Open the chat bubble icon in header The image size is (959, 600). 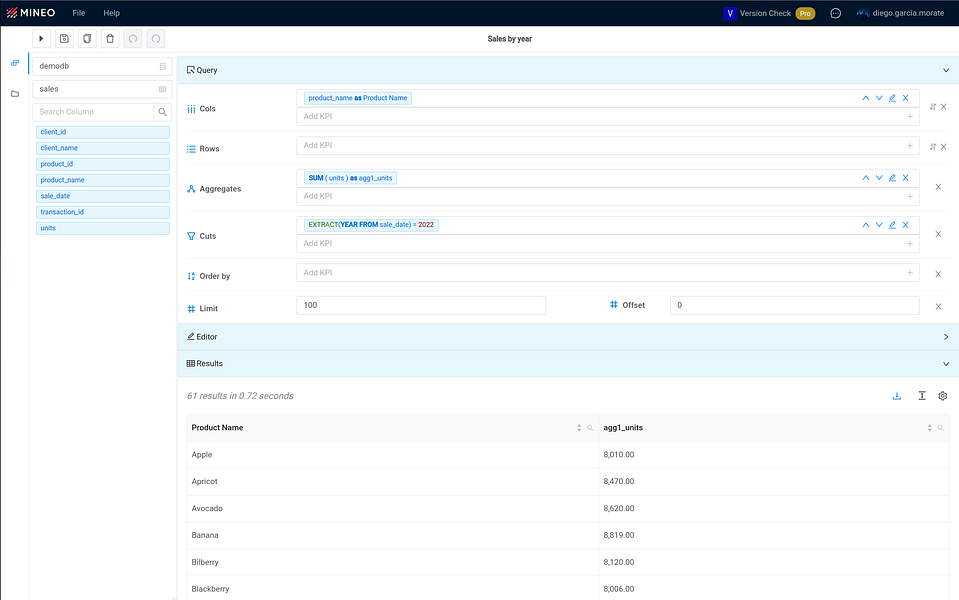[x=835, y=13]
